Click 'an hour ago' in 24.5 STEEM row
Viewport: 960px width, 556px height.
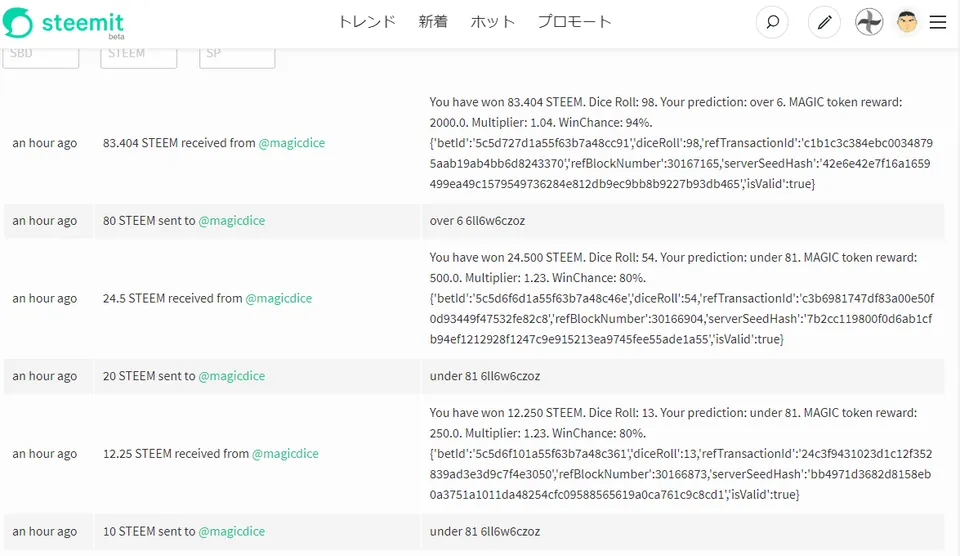(45, 298)
